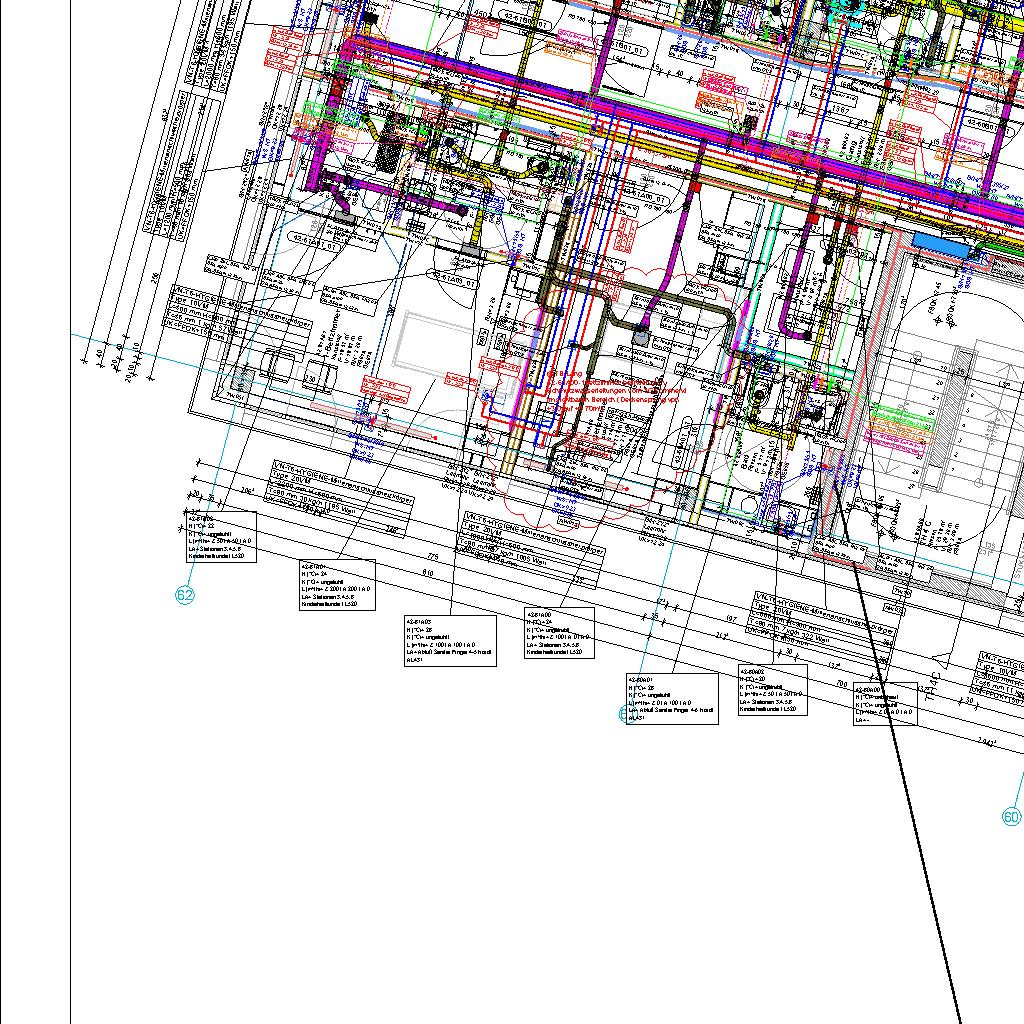The width and height of the screenshot is (1024, 1024).
Task: Select the hatched vertical stair strip at right
Action: 966,400
